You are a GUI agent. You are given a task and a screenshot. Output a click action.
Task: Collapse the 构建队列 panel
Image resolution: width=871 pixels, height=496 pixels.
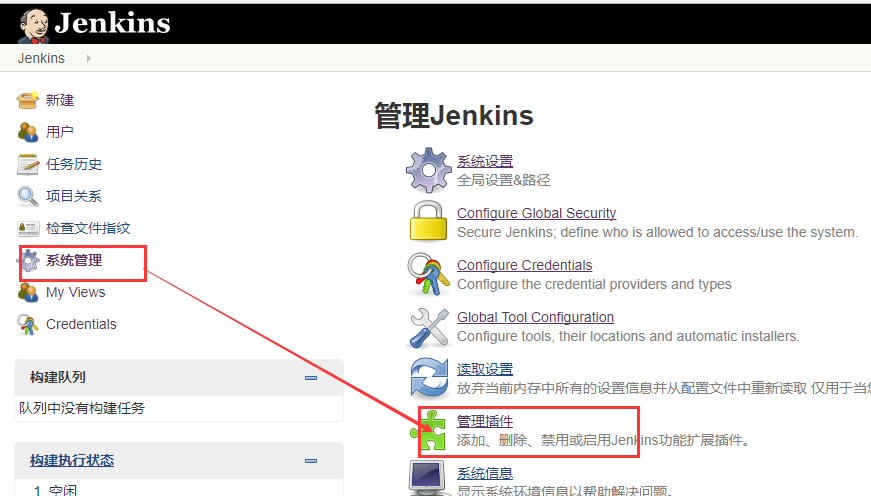[x=311, y=378]
